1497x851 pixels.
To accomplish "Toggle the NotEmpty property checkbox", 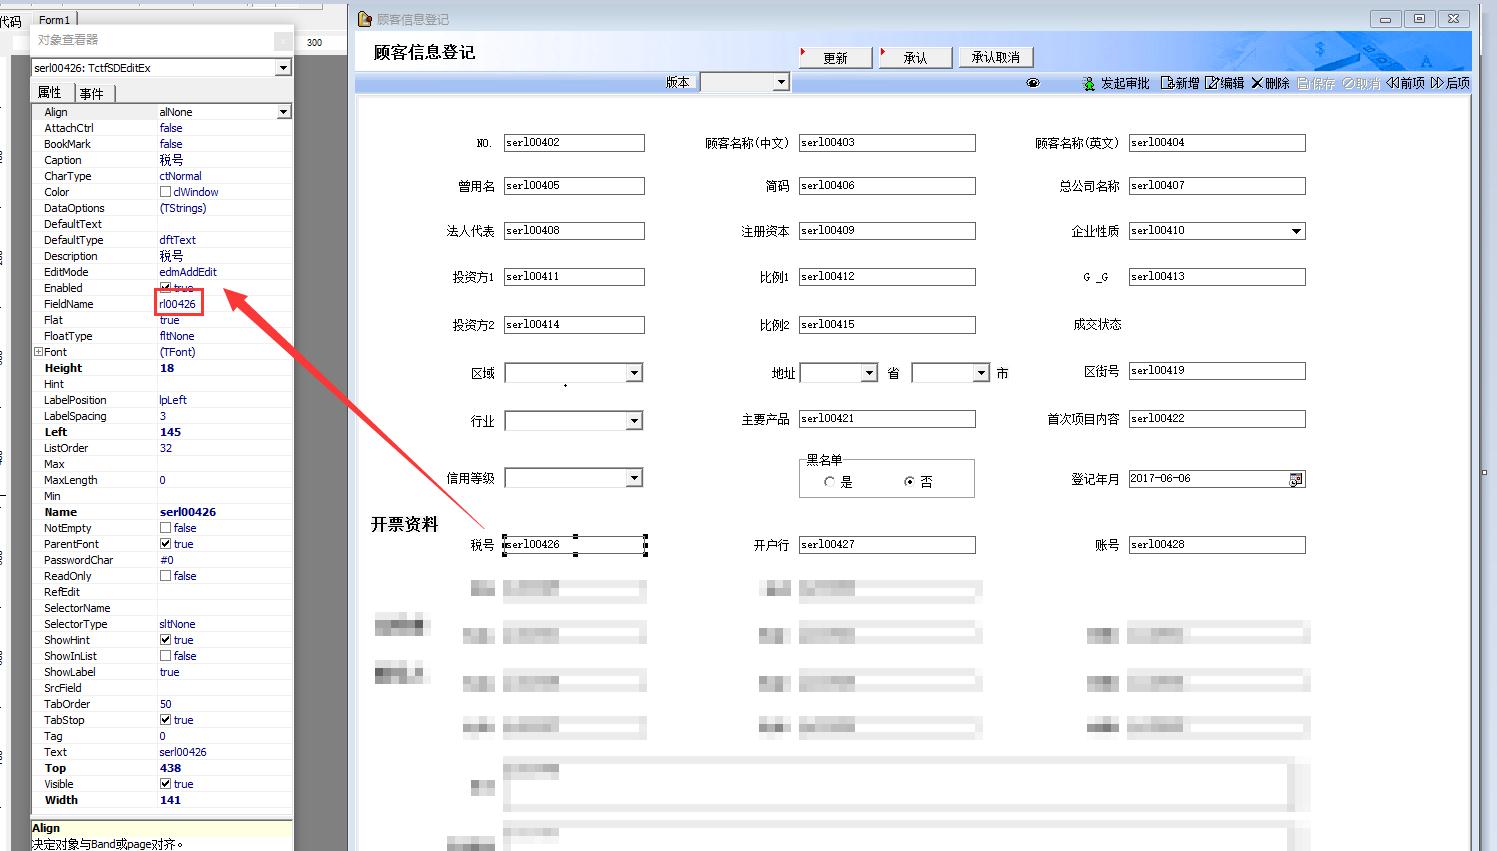I will pyautogui.click(x=165, y=528).
